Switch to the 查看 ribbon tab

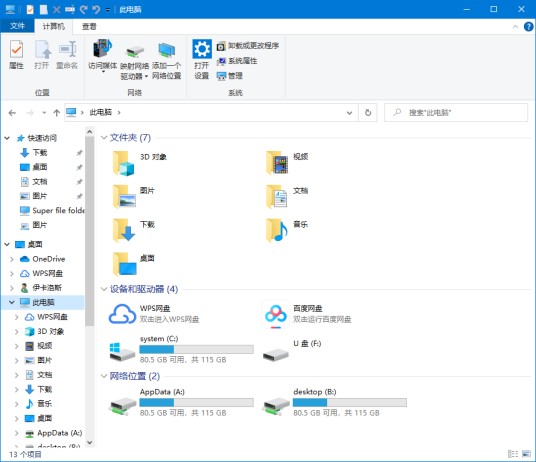[x=89, y=26]
